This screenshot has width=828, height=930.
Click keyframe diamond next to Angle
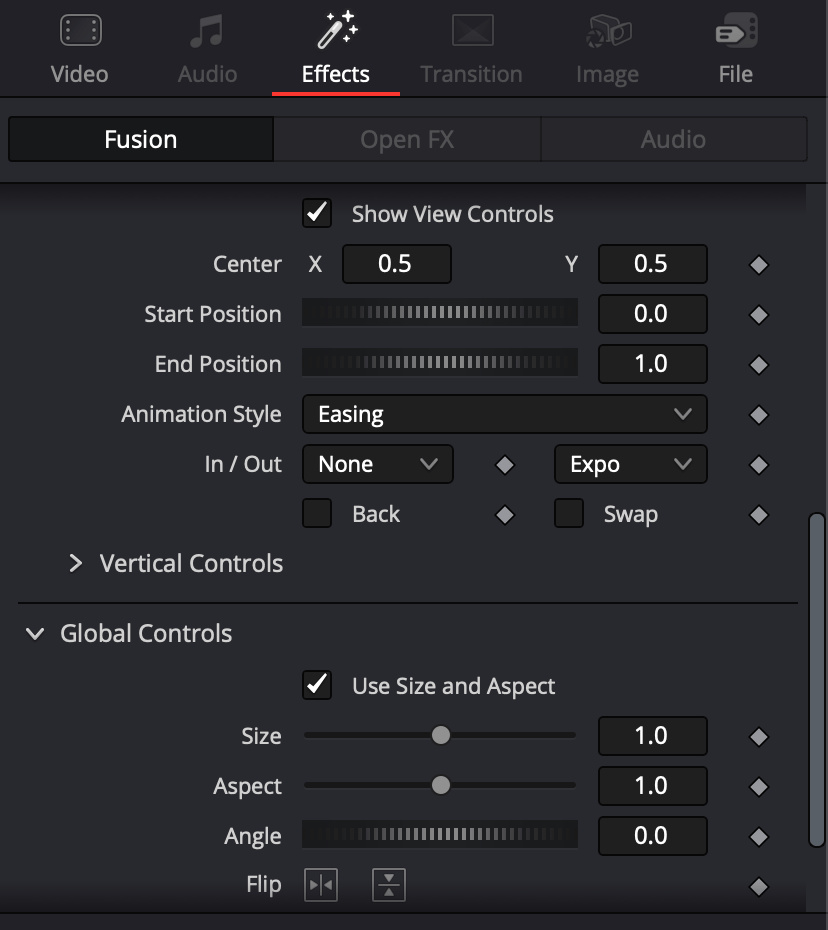pos(759,837)
